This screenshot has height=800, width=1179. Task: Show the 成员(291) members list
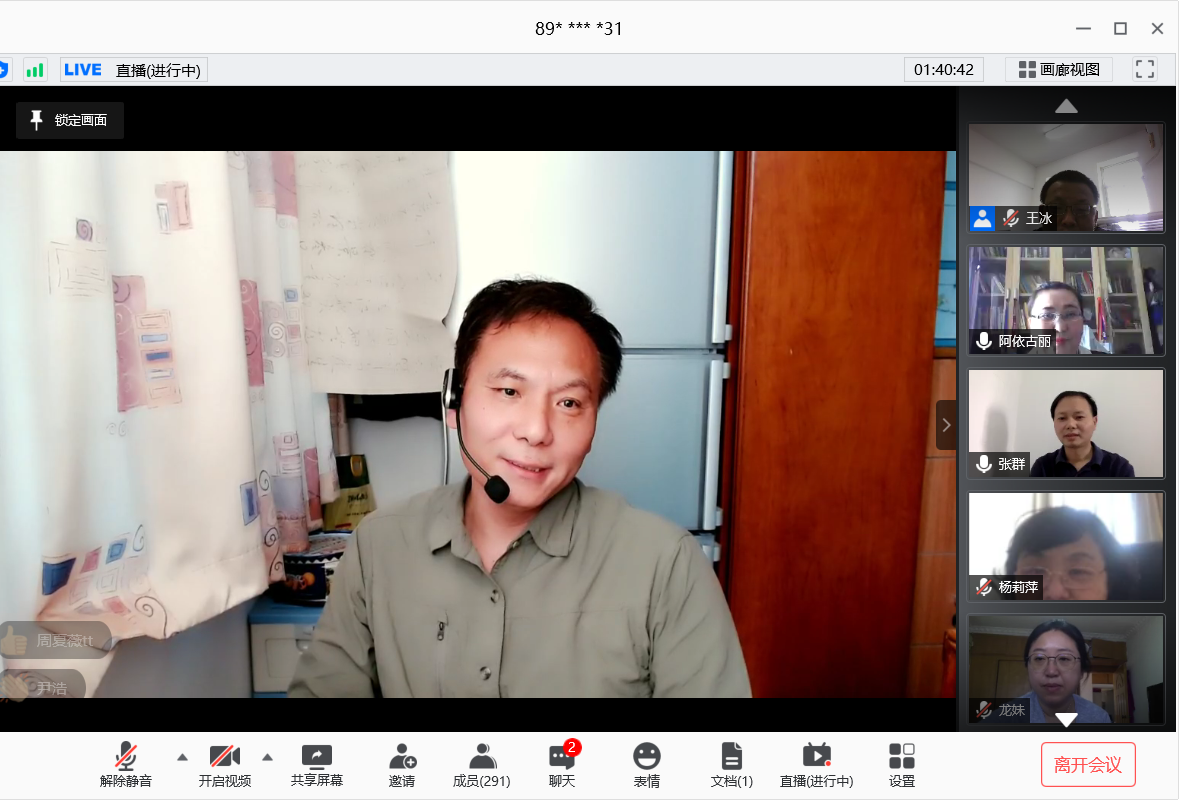(482, 765)
